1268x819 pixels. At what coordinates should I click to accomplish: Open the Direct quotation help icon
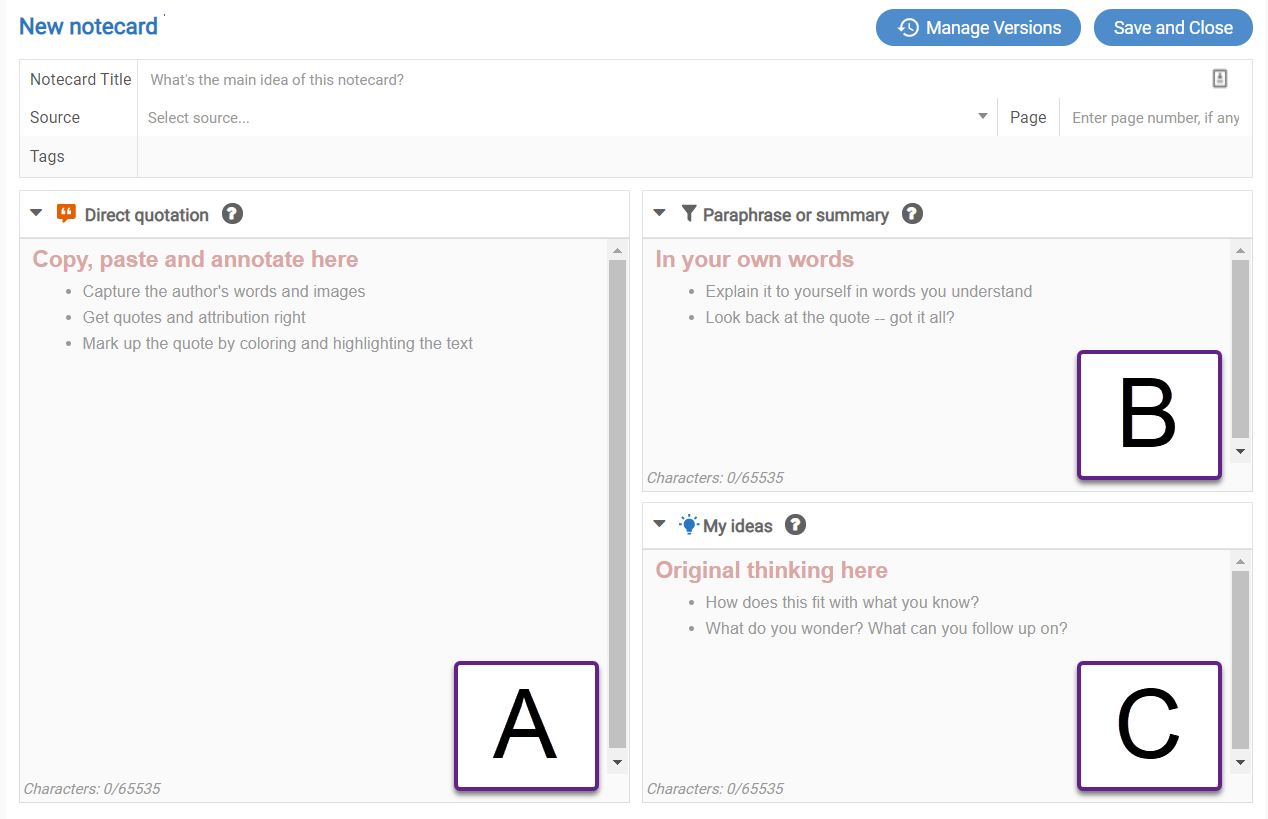point(232,213)
